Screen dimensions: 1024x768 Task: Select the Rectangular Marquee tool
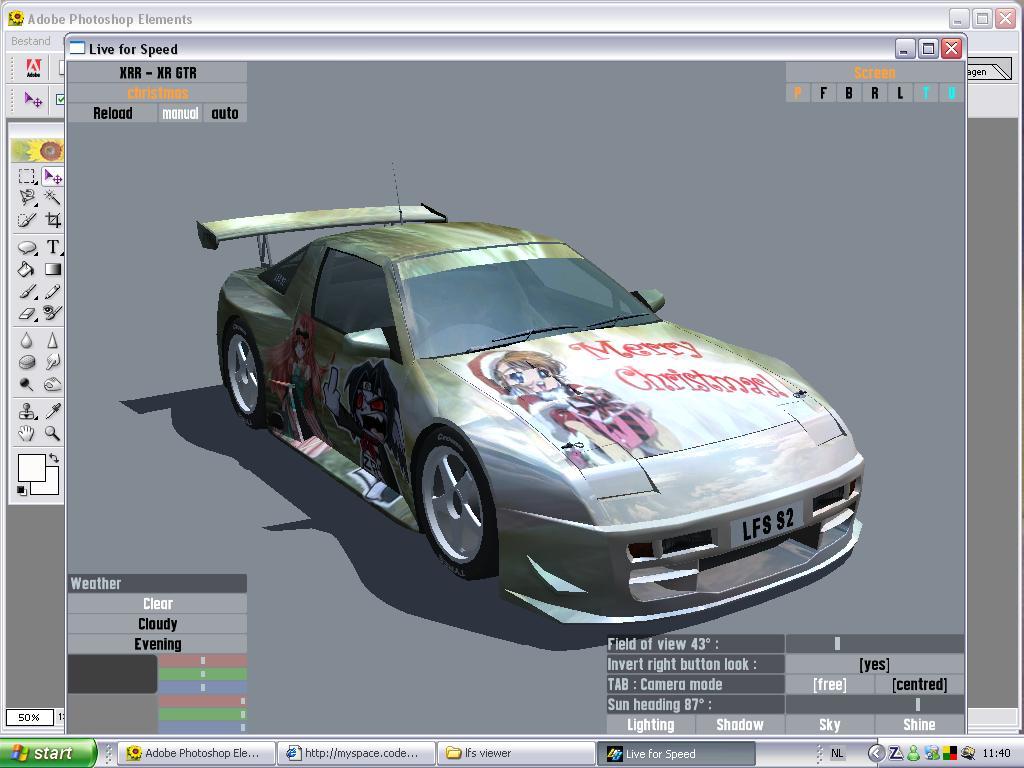tap(26, 176)
